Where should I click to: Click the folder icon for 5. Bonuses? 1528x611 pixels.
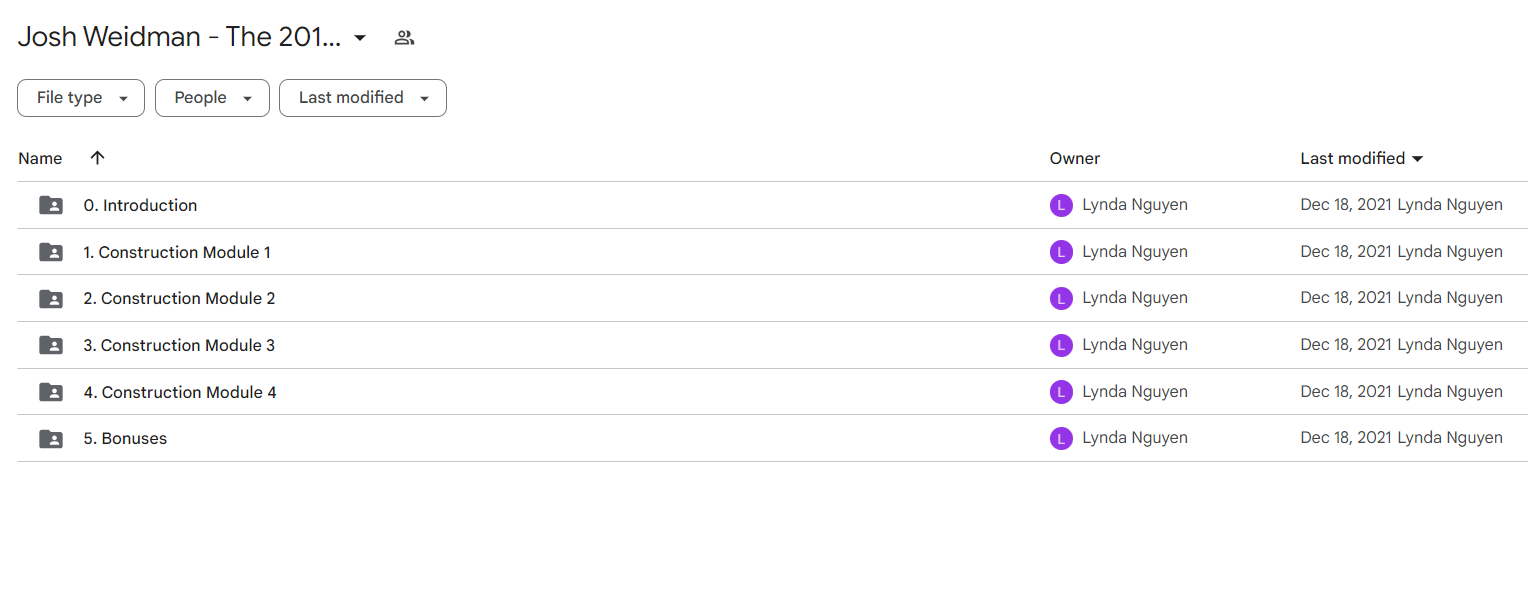coord(51,438)
